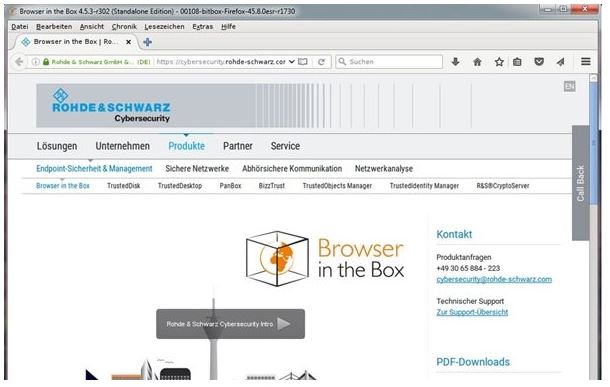Open a new tab with the plus icon
610x387 pixels.
pyautogui.click(x=147, y=42)
